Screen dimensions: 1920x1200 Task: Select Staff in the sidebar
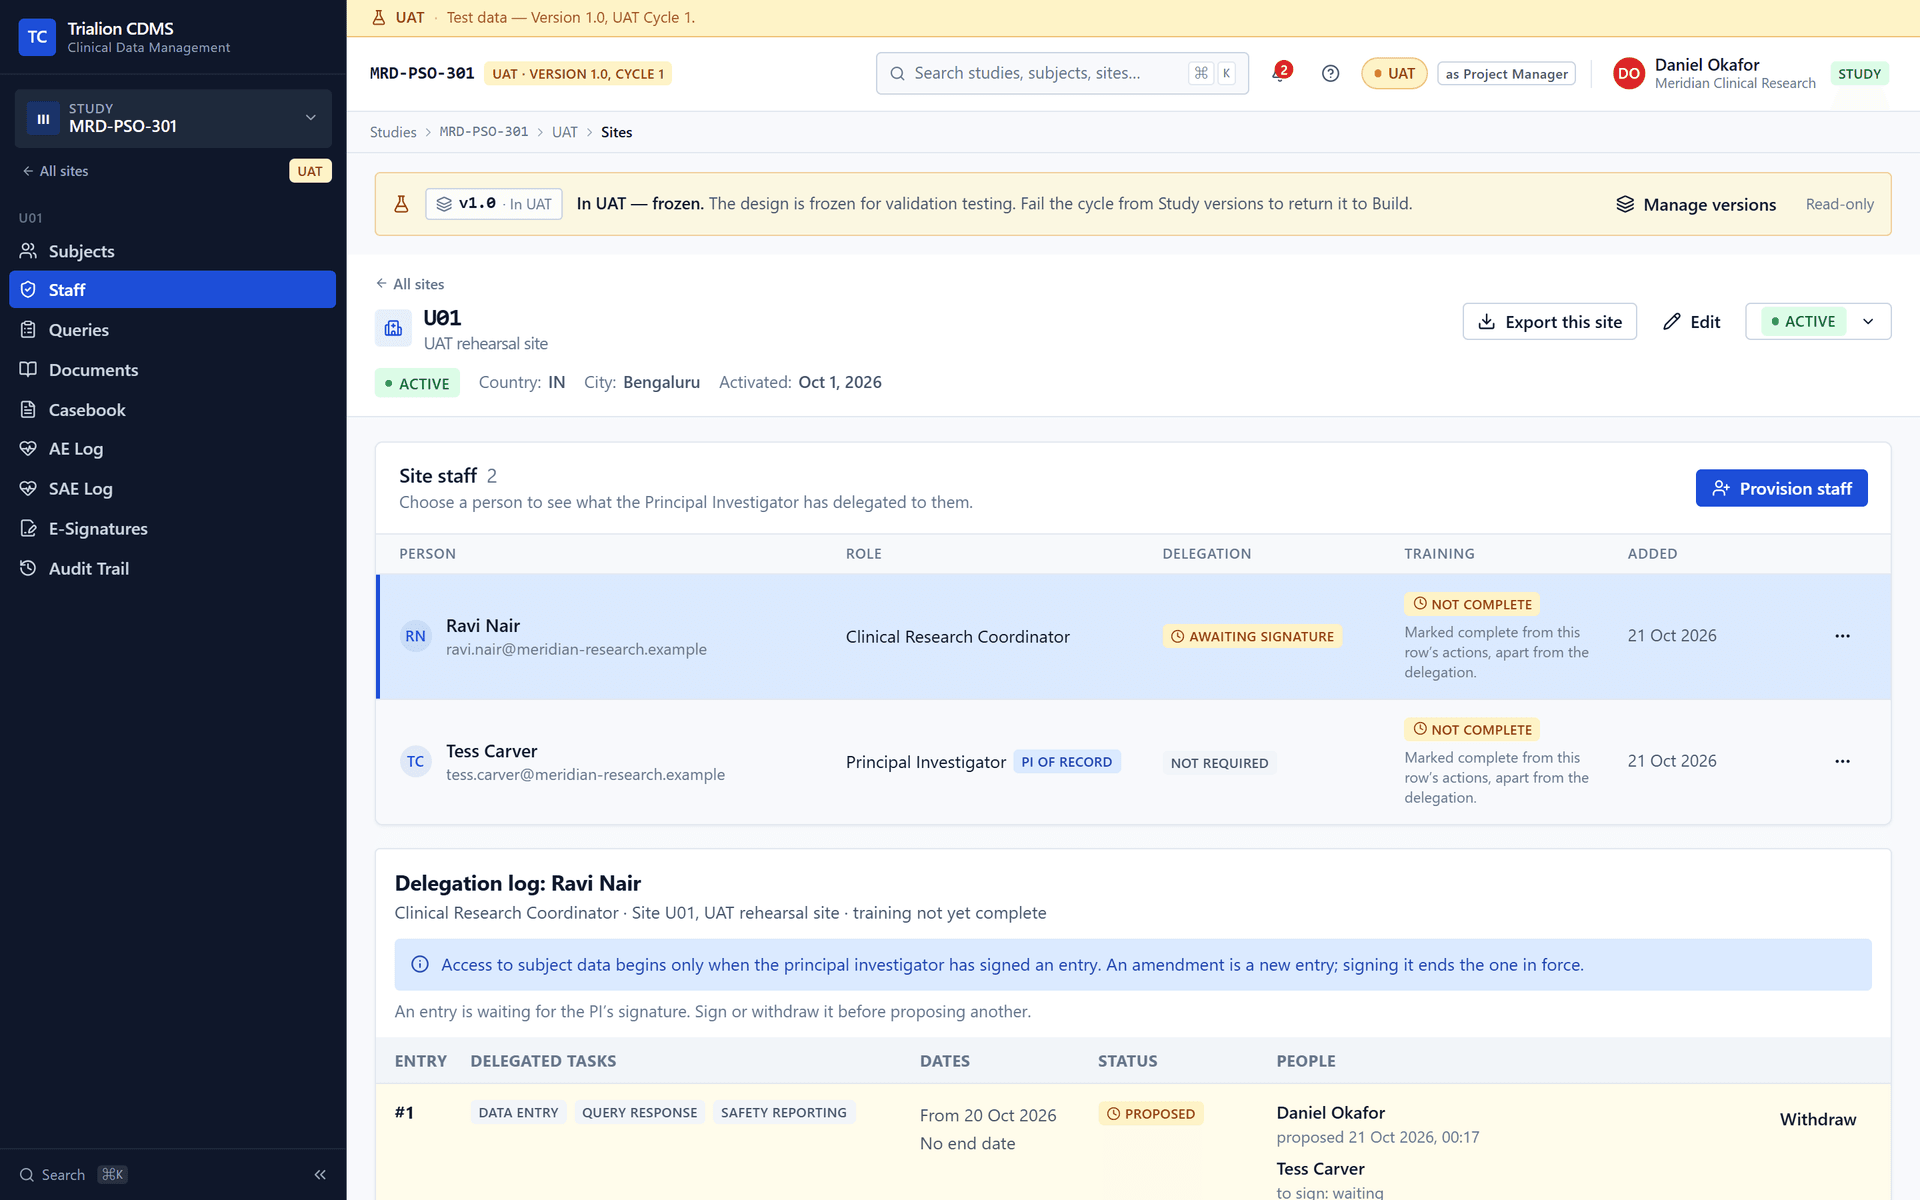pyautogui.click(x=172, y=290)
